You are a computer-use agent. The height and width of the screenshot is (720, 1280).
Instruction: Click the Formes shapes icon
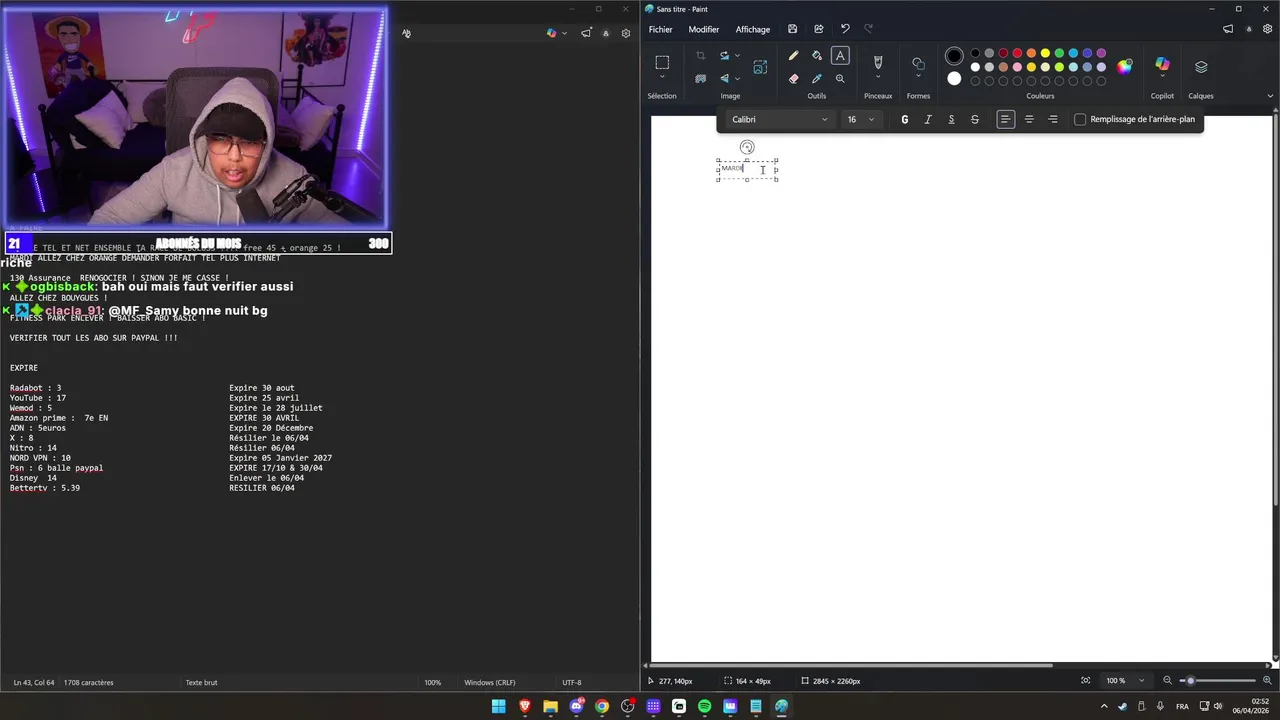918,63
